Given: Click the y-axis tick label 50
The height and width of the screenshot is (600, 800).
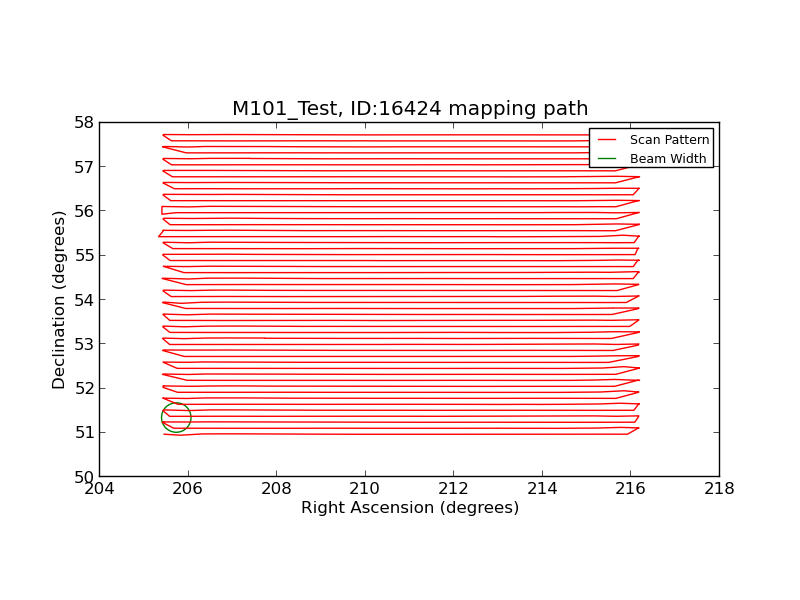Looking at the screenshot, I should (85, 477).
